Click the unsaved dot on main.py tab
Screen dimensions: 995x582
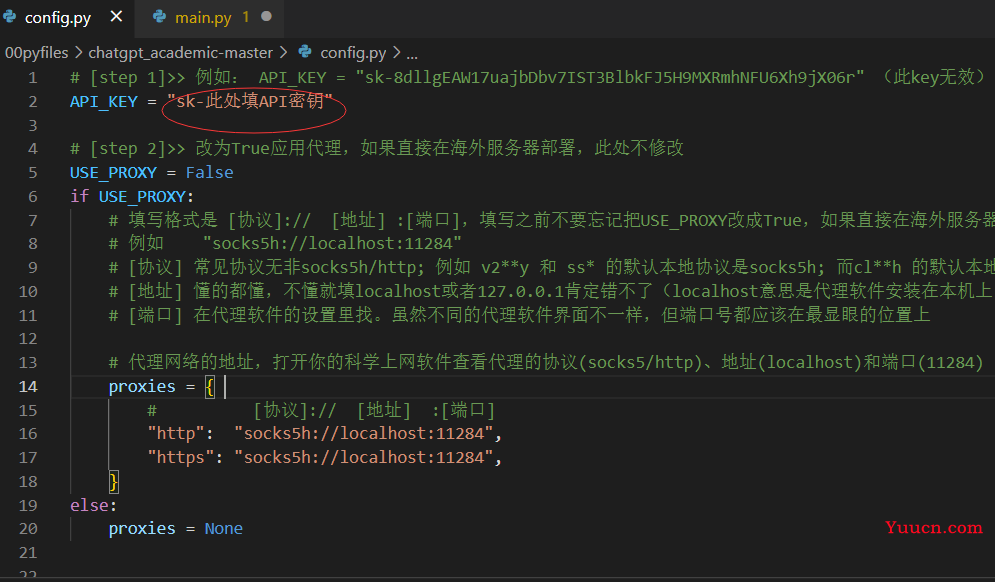coord(267,17)
